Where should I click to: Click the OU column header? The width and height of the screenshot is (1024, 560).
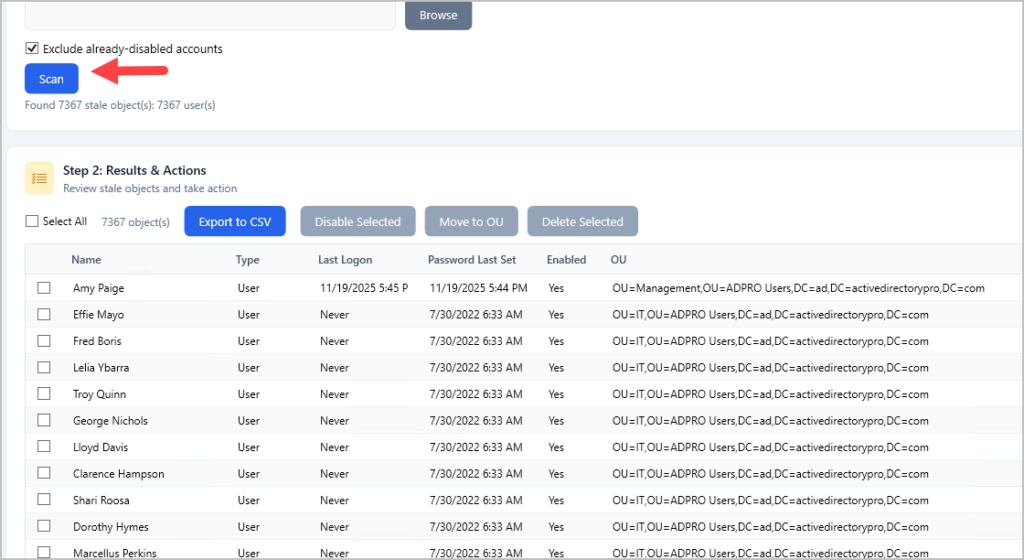click(x=618, y=260)
